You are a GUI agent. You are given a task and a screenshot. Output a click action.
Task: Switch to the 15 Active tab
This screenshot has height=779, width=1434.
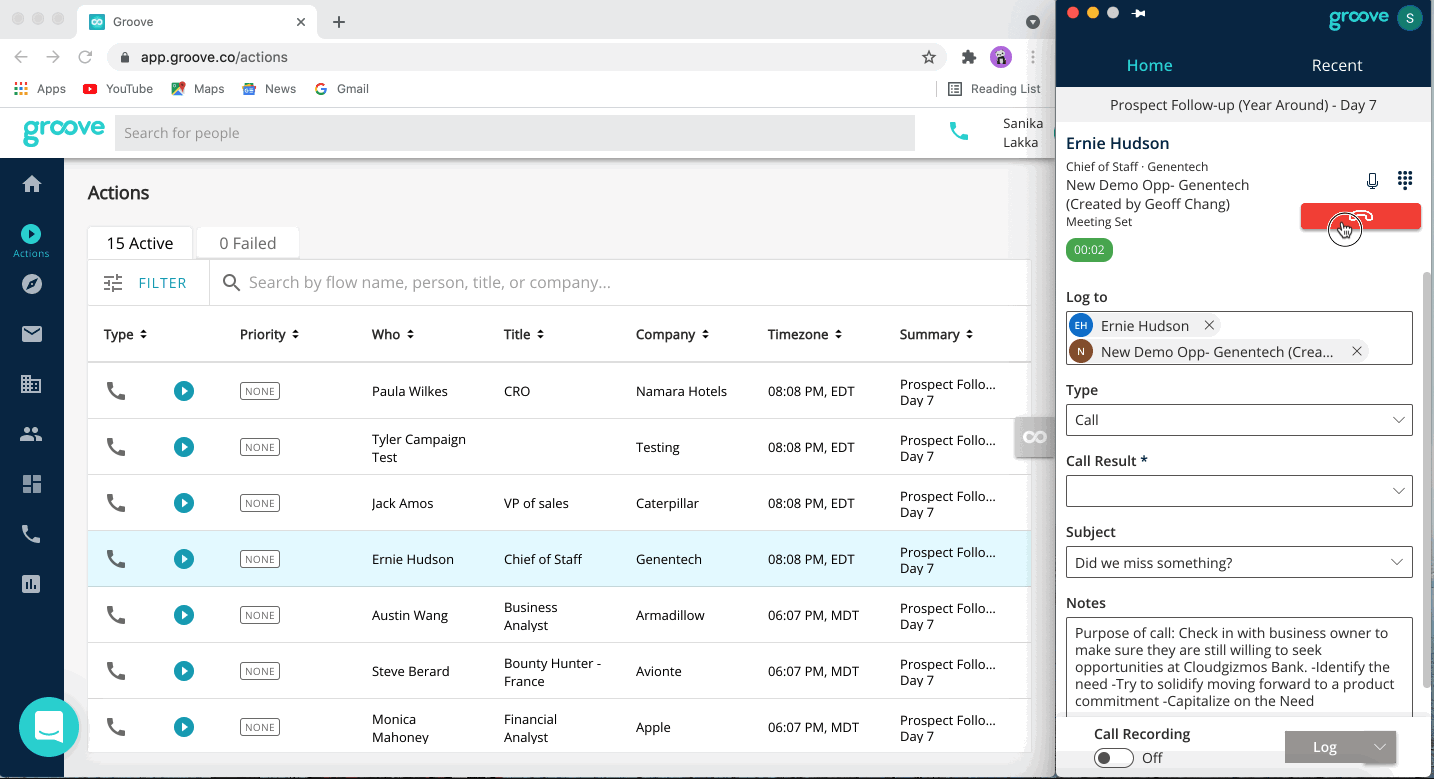point(140,243)
